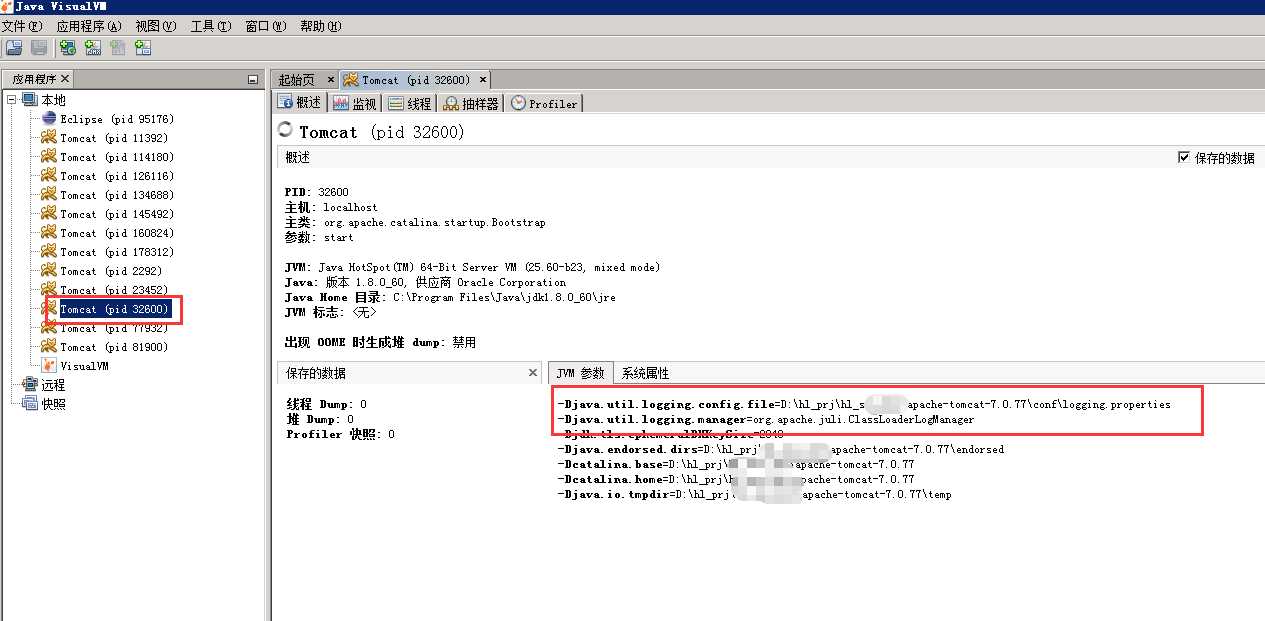
Task: Click the Tomcat icon for pid 2292
Action: click(49, 270)
